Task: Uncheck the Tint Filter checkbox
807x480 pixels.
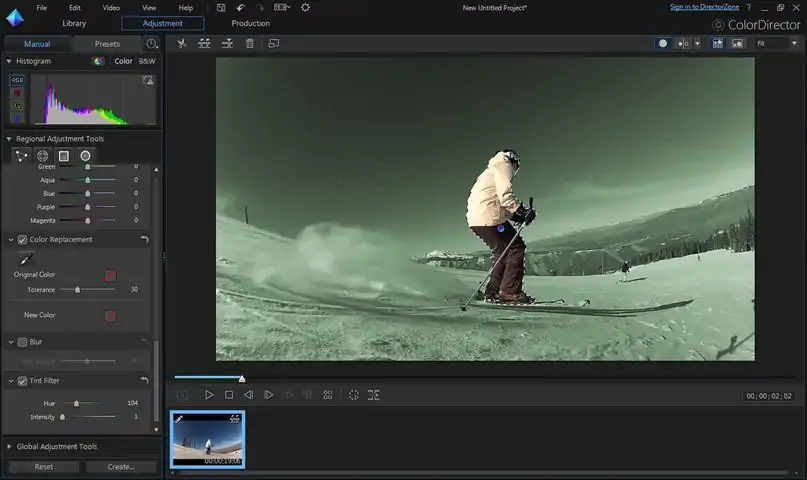Action: [x=22, y=381]
